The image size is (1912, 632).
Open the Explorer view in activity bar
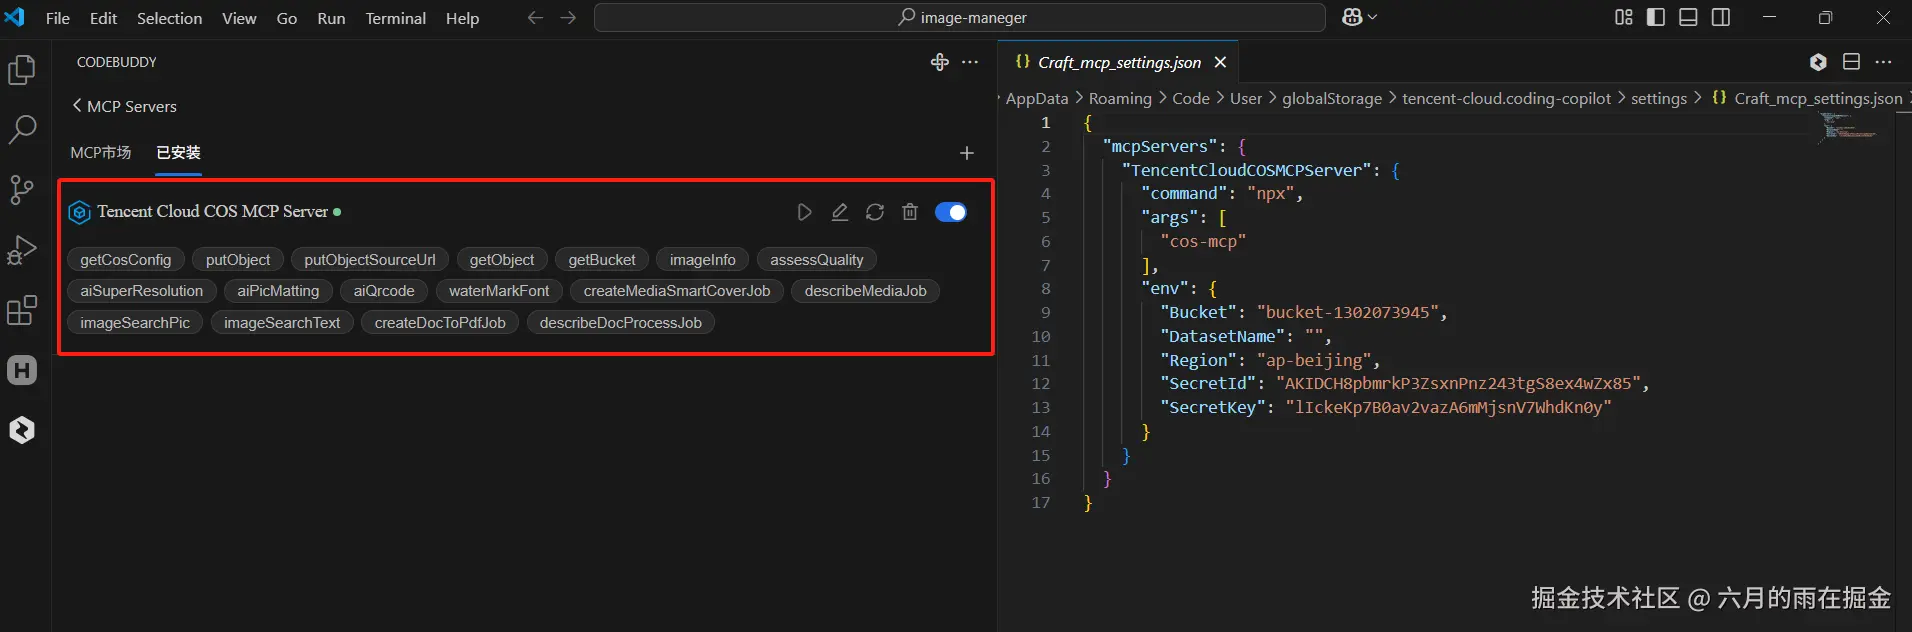click(22, 70)
